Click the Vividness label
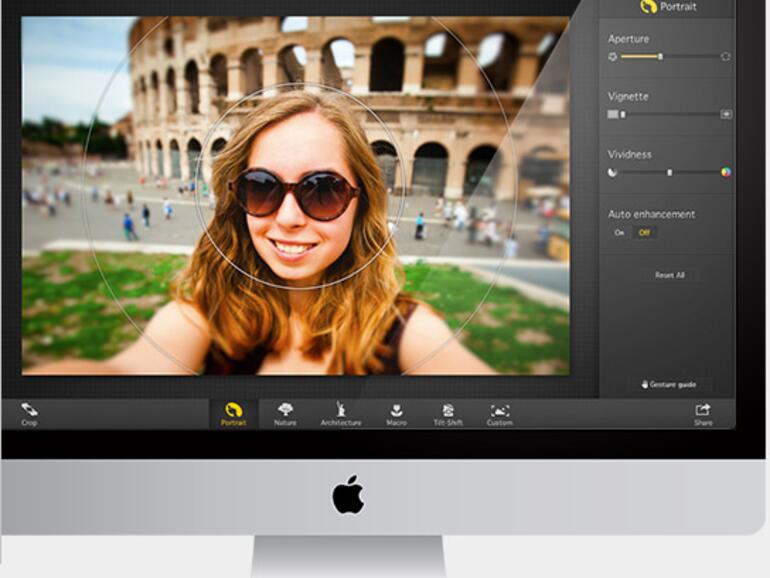Viewport: 770px width, 578px height. click(630, 154)
